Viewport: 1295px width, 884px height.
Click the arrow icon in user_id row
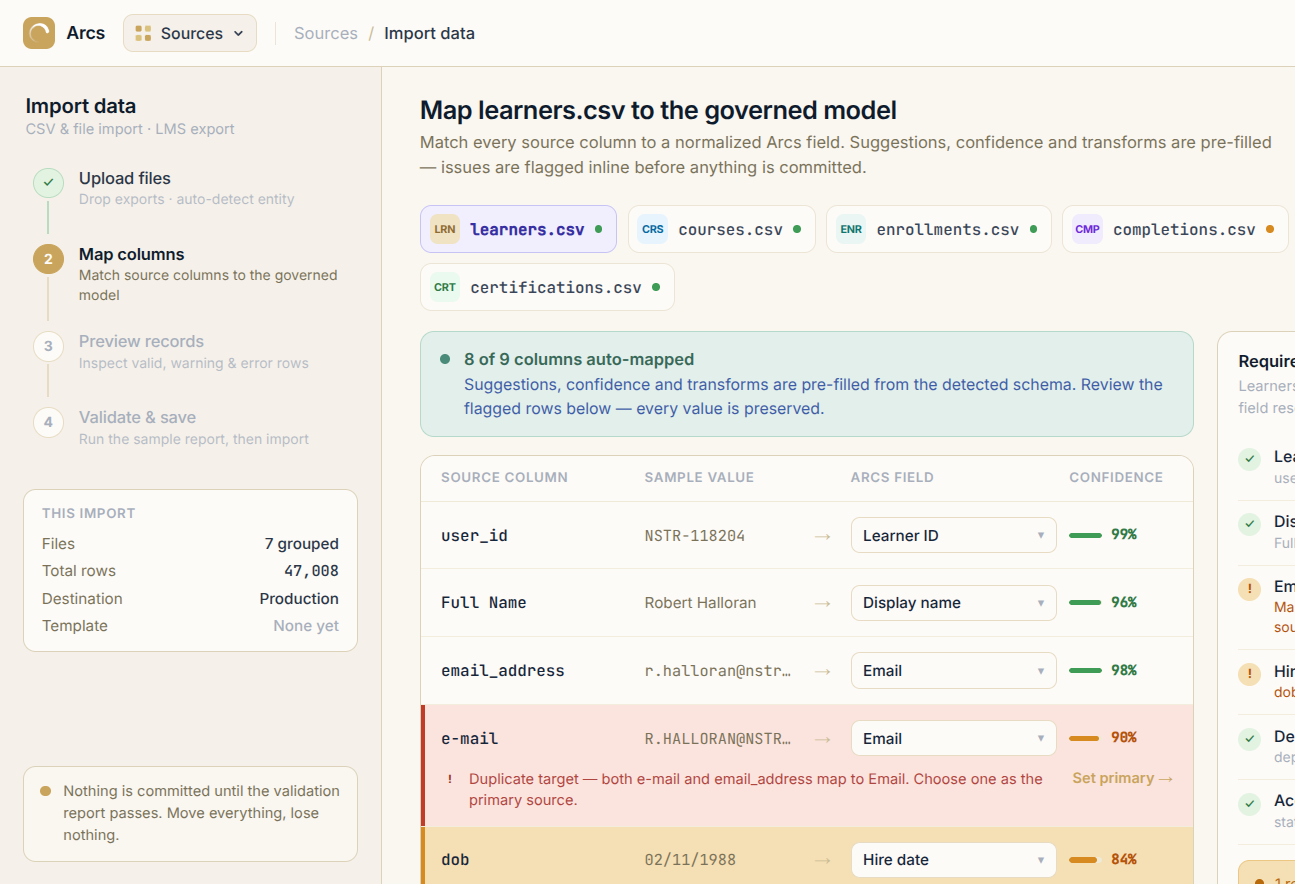point(822,536)
